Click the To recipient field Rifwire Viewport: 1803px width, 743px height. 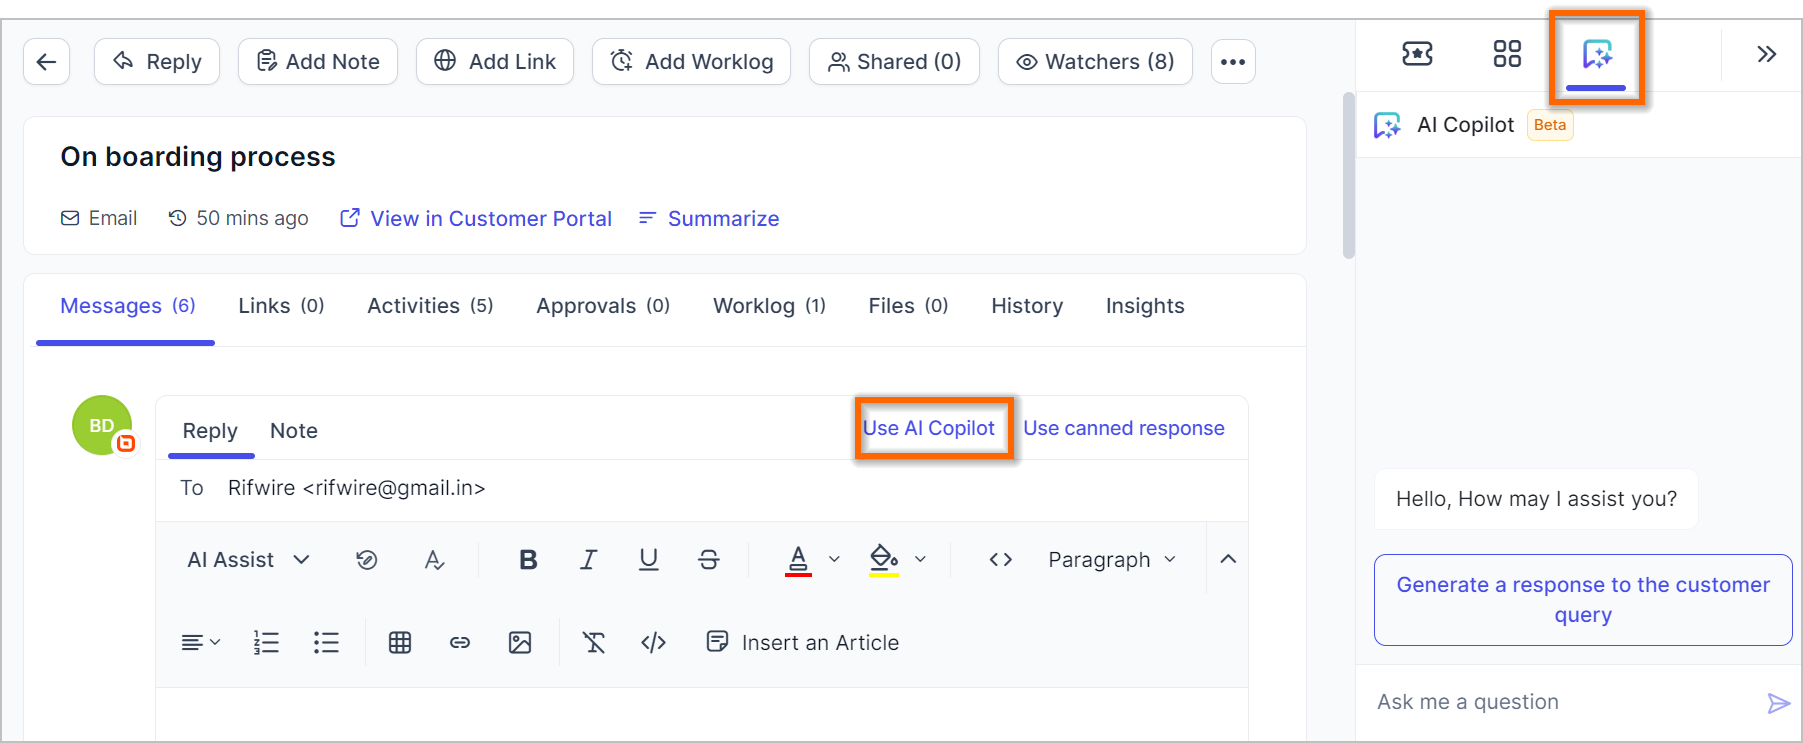coord(356,488)
